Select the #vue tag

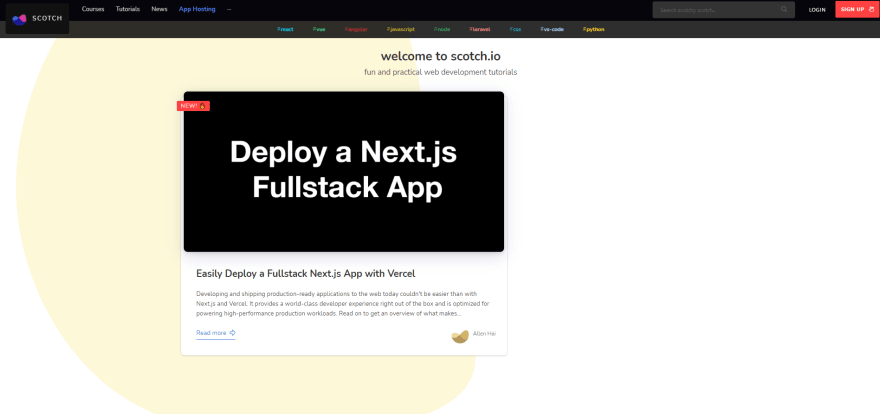click(319, 29)
